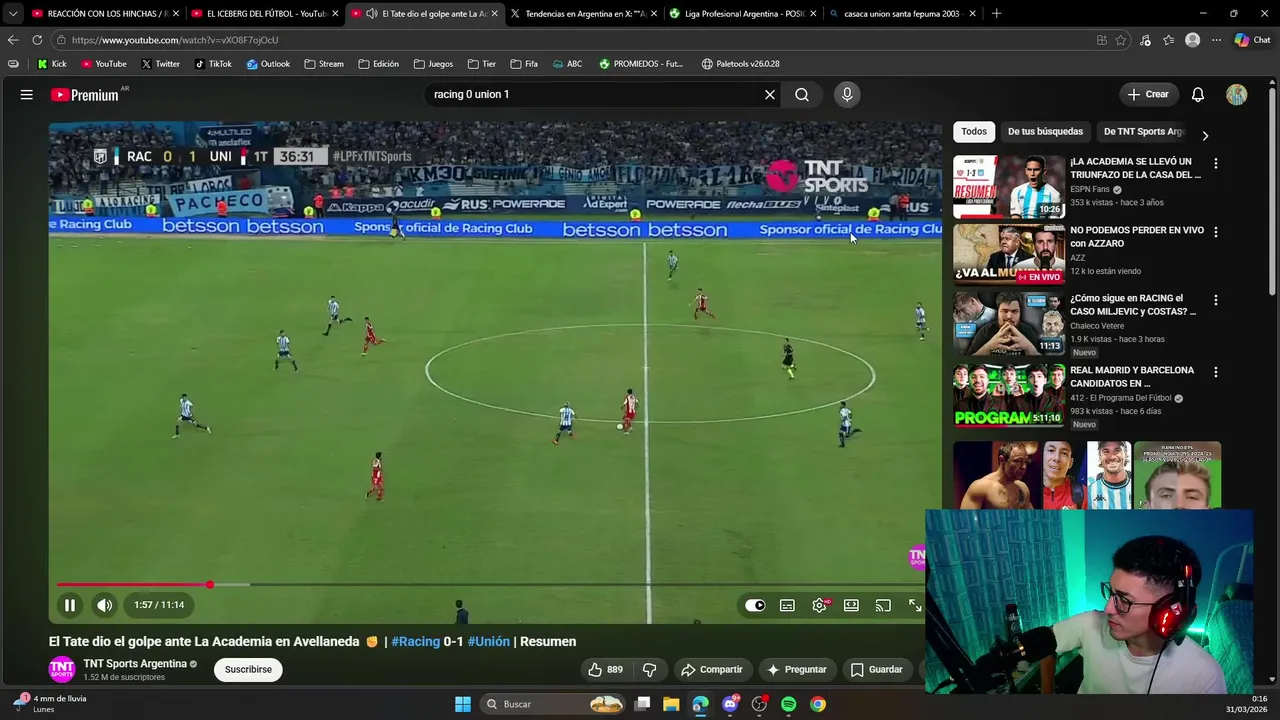Image resolution: width=1280 pixels, height=720 pixels.
Task: Open the live AZZARO video thumbnail
Action: point(1009,255)
